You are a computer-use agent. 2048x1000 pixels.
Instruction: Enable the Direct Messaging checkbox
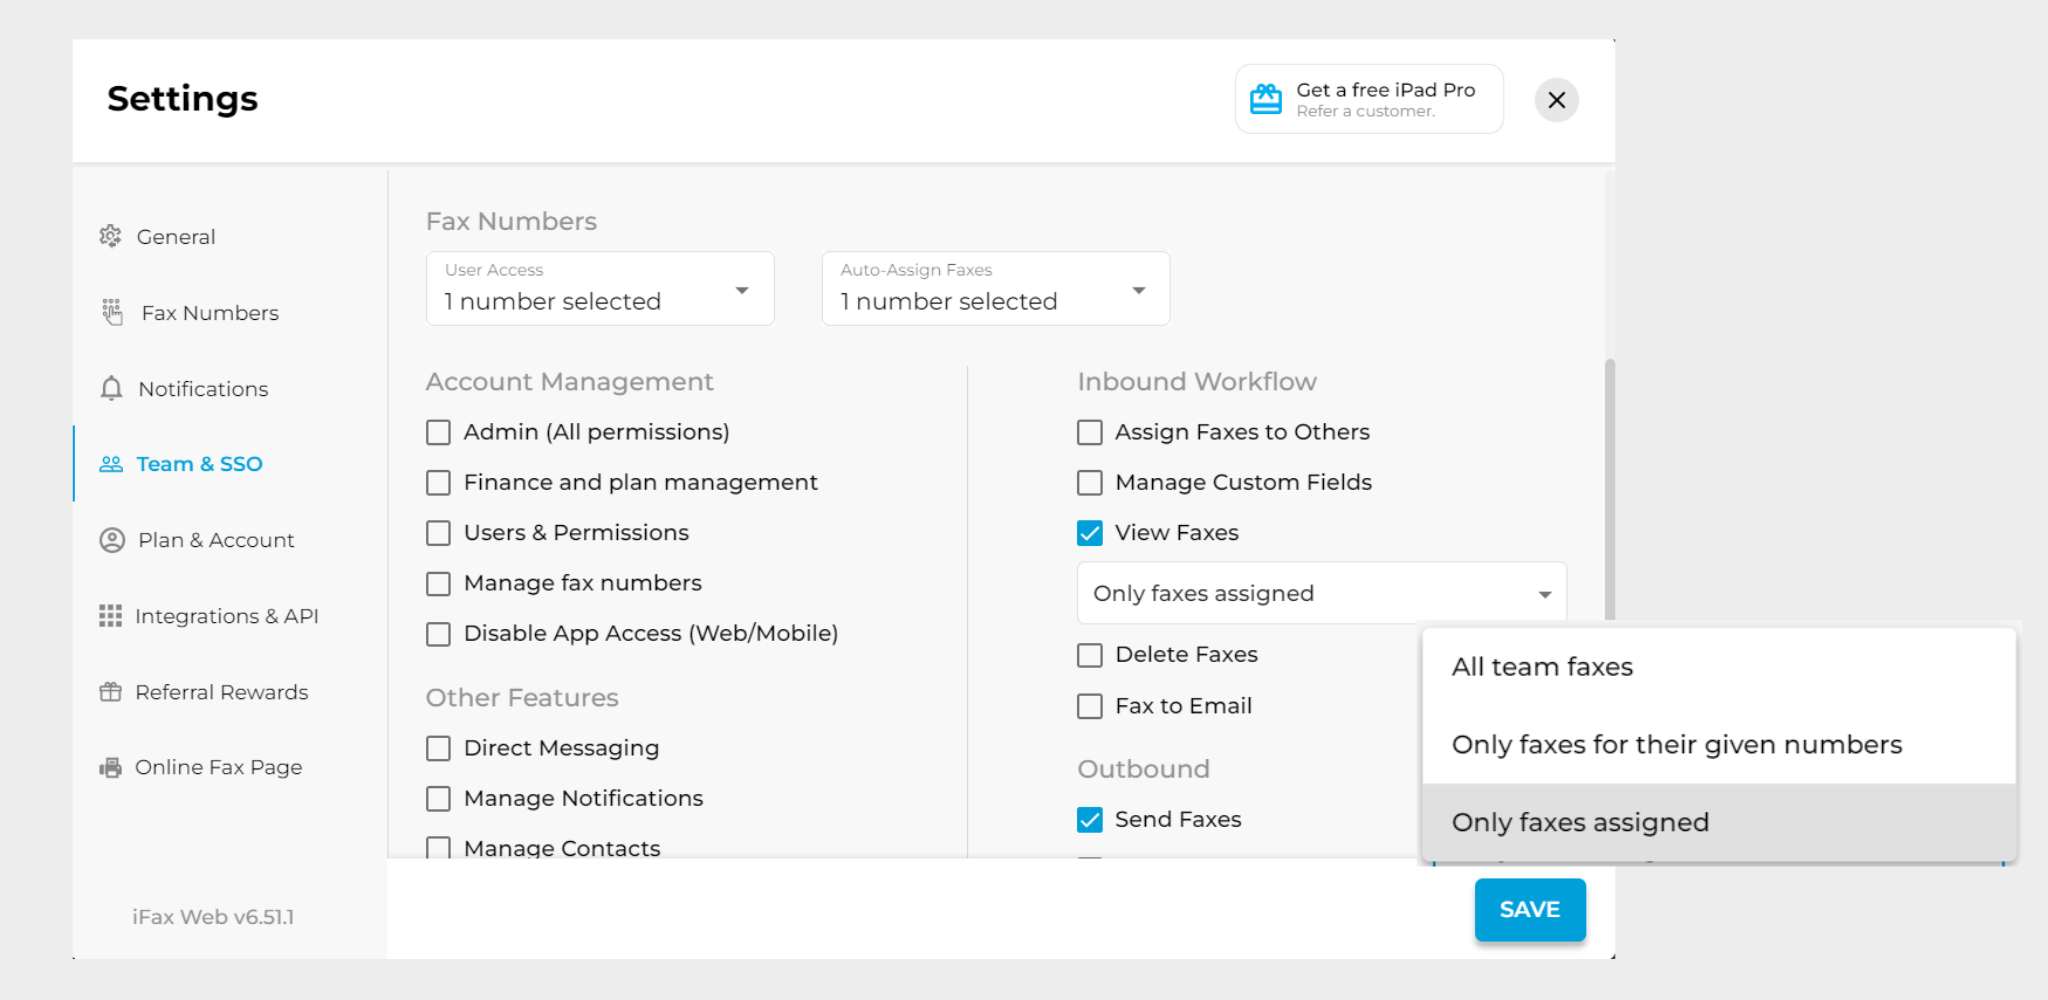[x=438, y=748]
